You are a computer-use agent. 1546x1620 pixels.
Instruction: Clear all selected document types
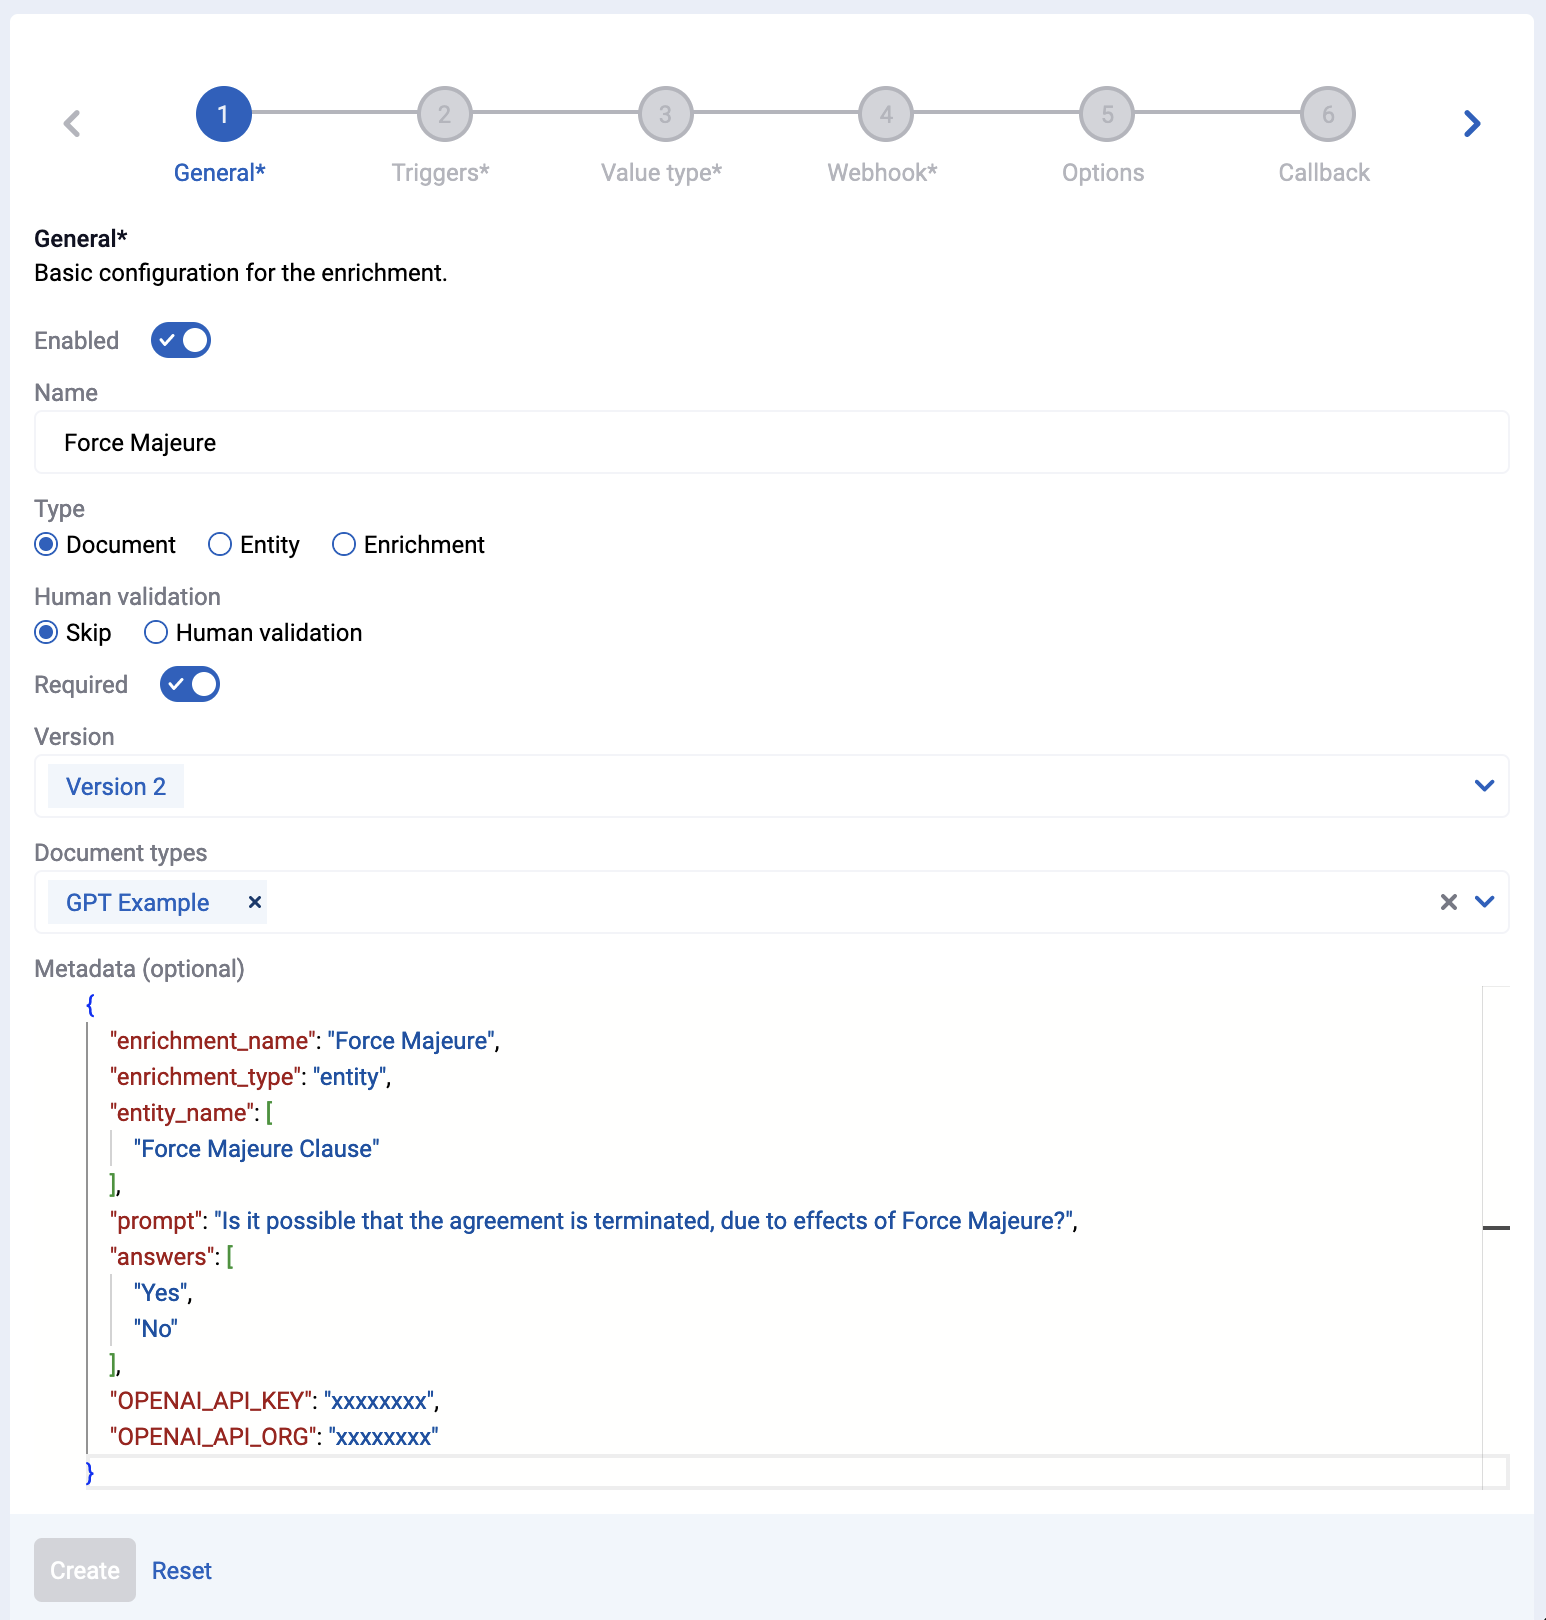[x=1448, y=902]
